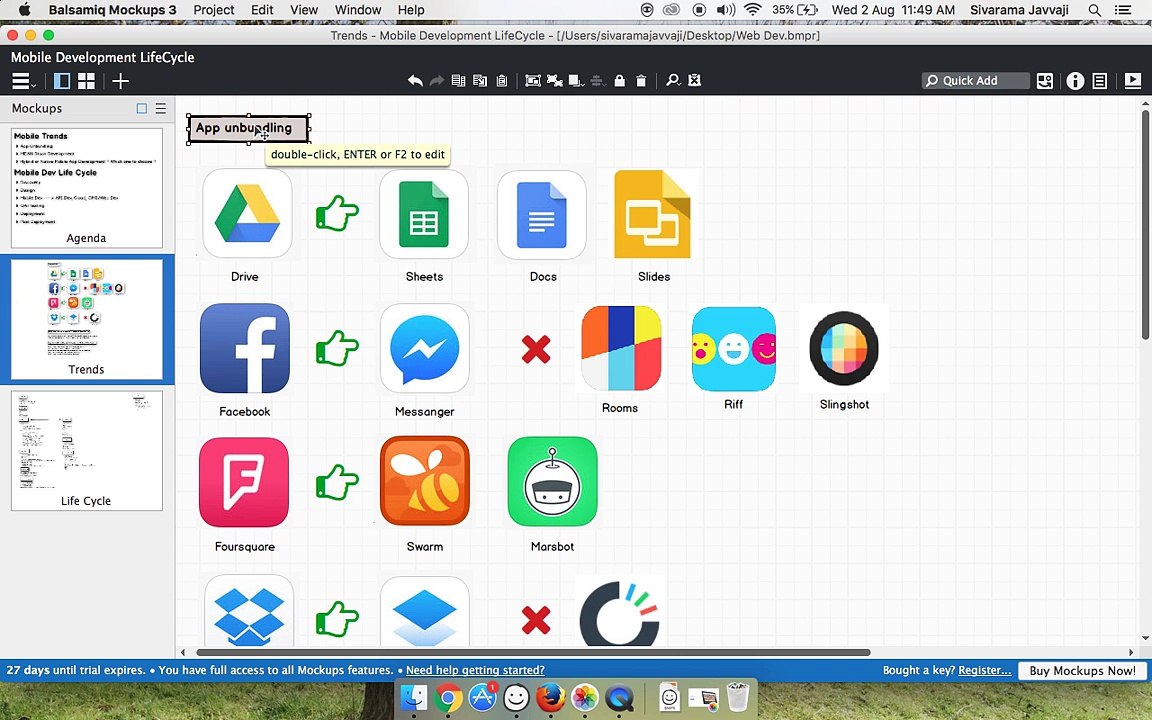Enter full screen presentation mode
This screenshot has width=1152, height=720.
1132,81
